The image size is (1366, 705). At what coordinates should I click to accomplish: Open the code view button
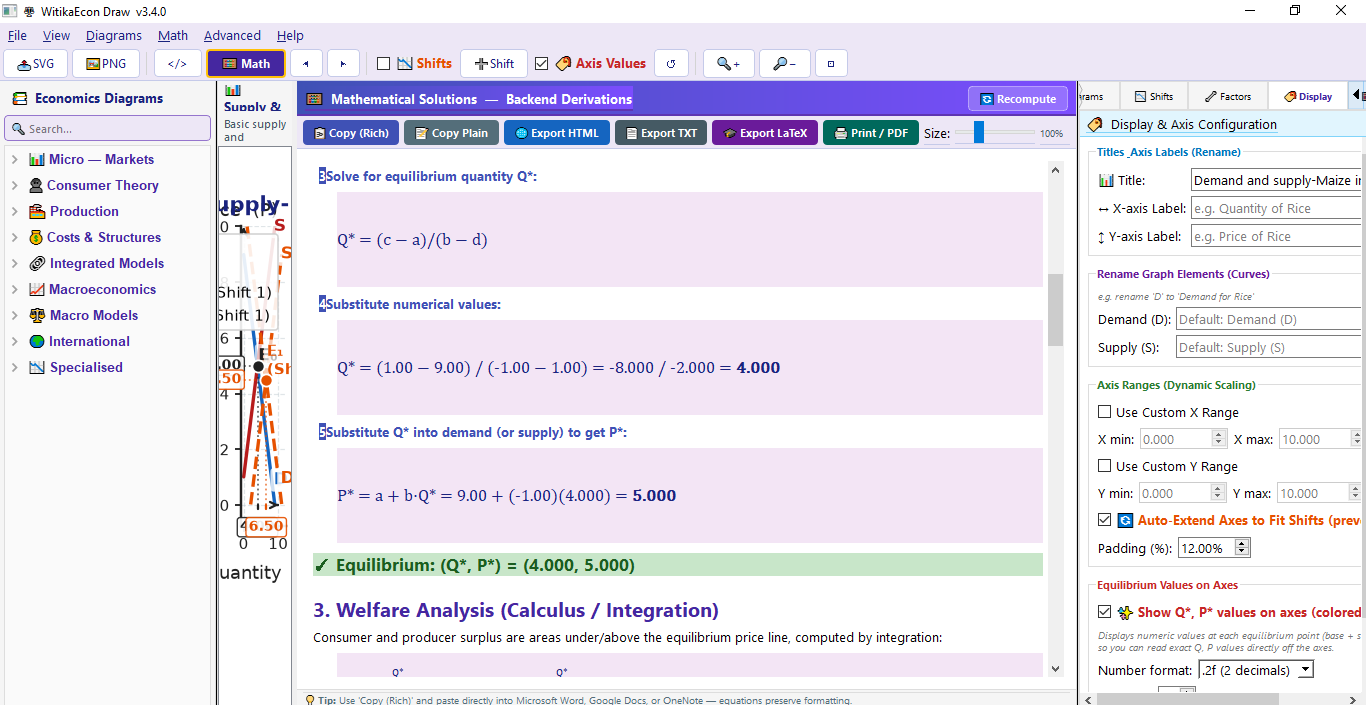click(177, 63)
